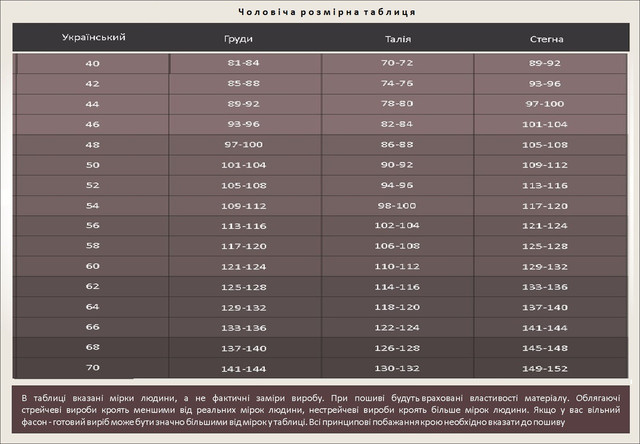Click size "58" in the Український column
Image resolution: width=640 pixels, height=444 pixels.
pos(93,246)
